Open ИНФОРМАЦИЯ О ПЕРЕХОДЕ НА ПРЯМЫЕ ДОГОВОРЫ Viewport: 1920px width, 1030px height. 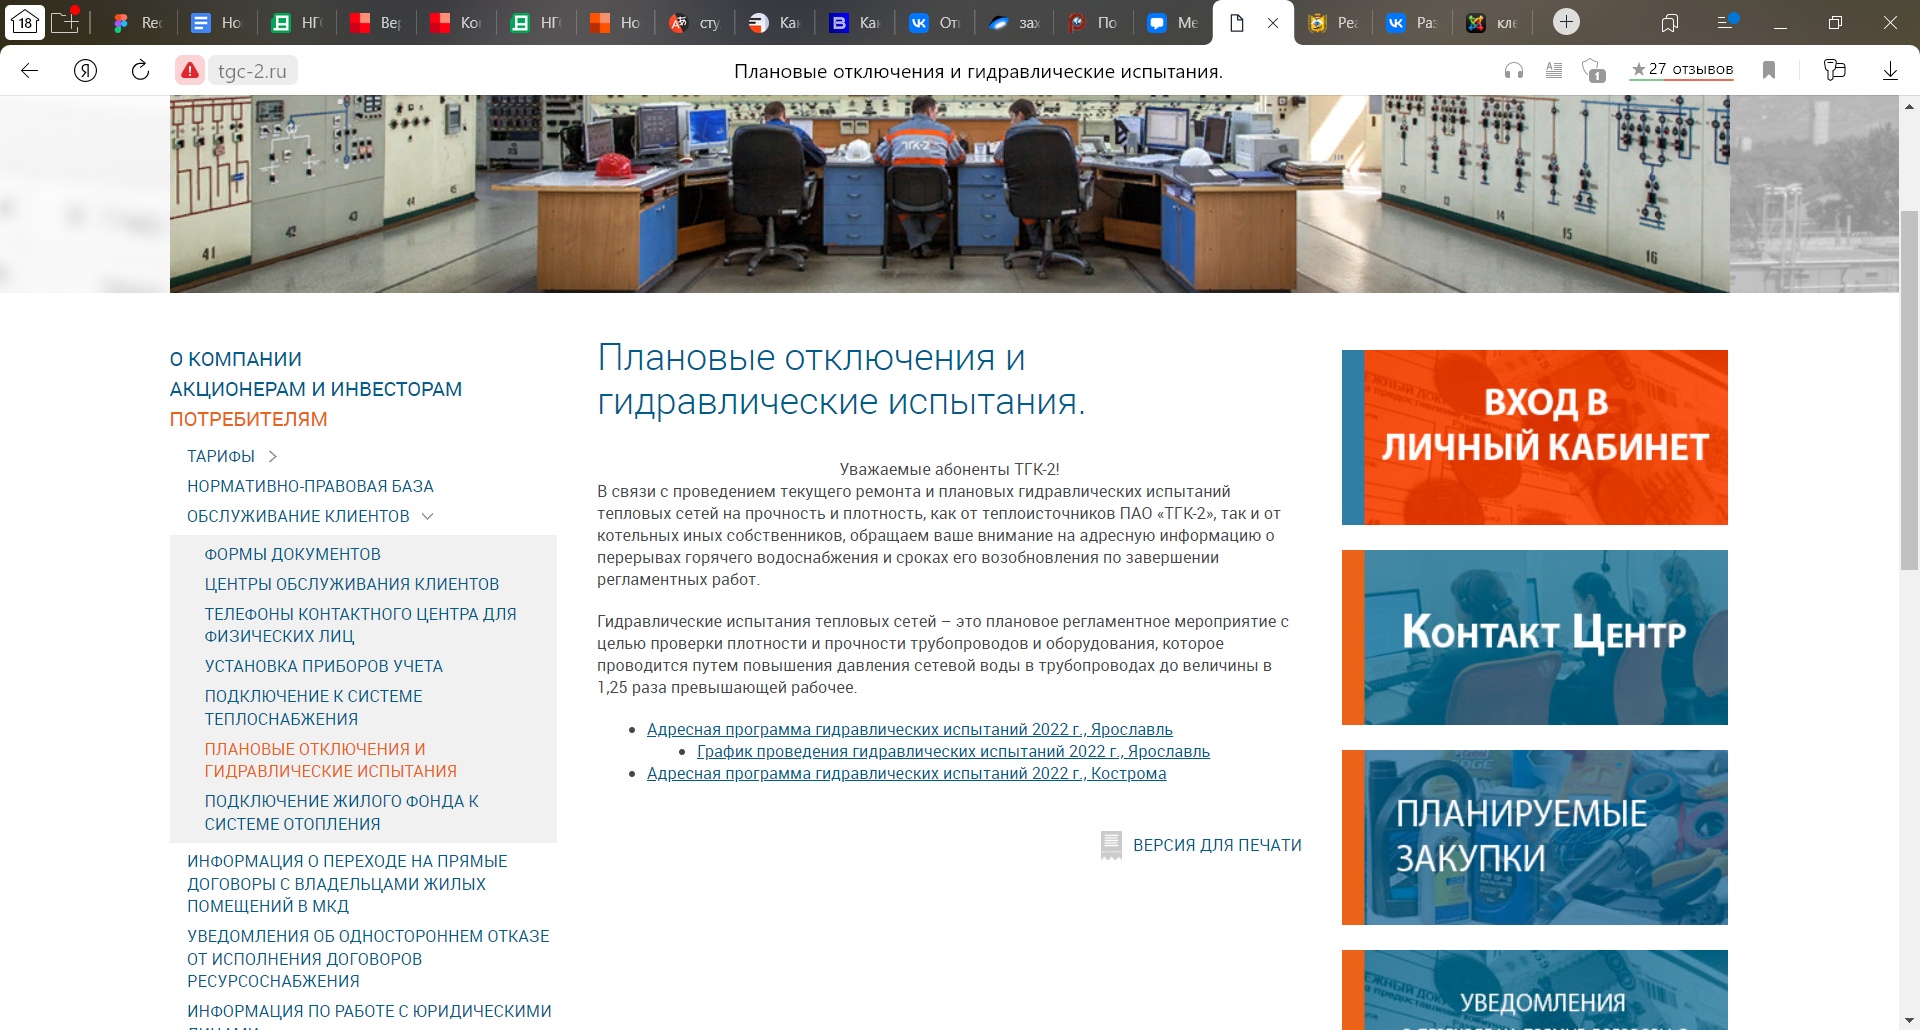pyautogui.click(x=347, y=884)
